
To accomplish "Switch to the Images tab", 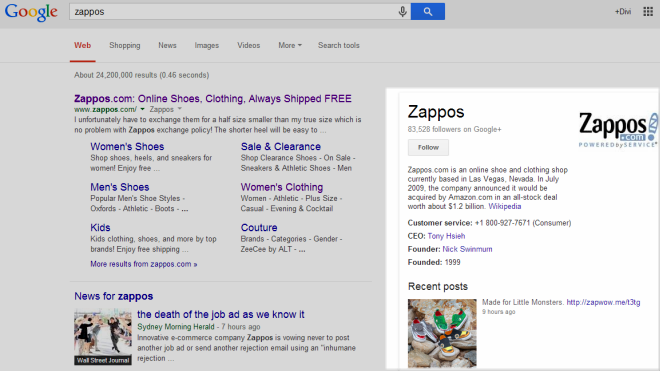I will coord(207,45).
